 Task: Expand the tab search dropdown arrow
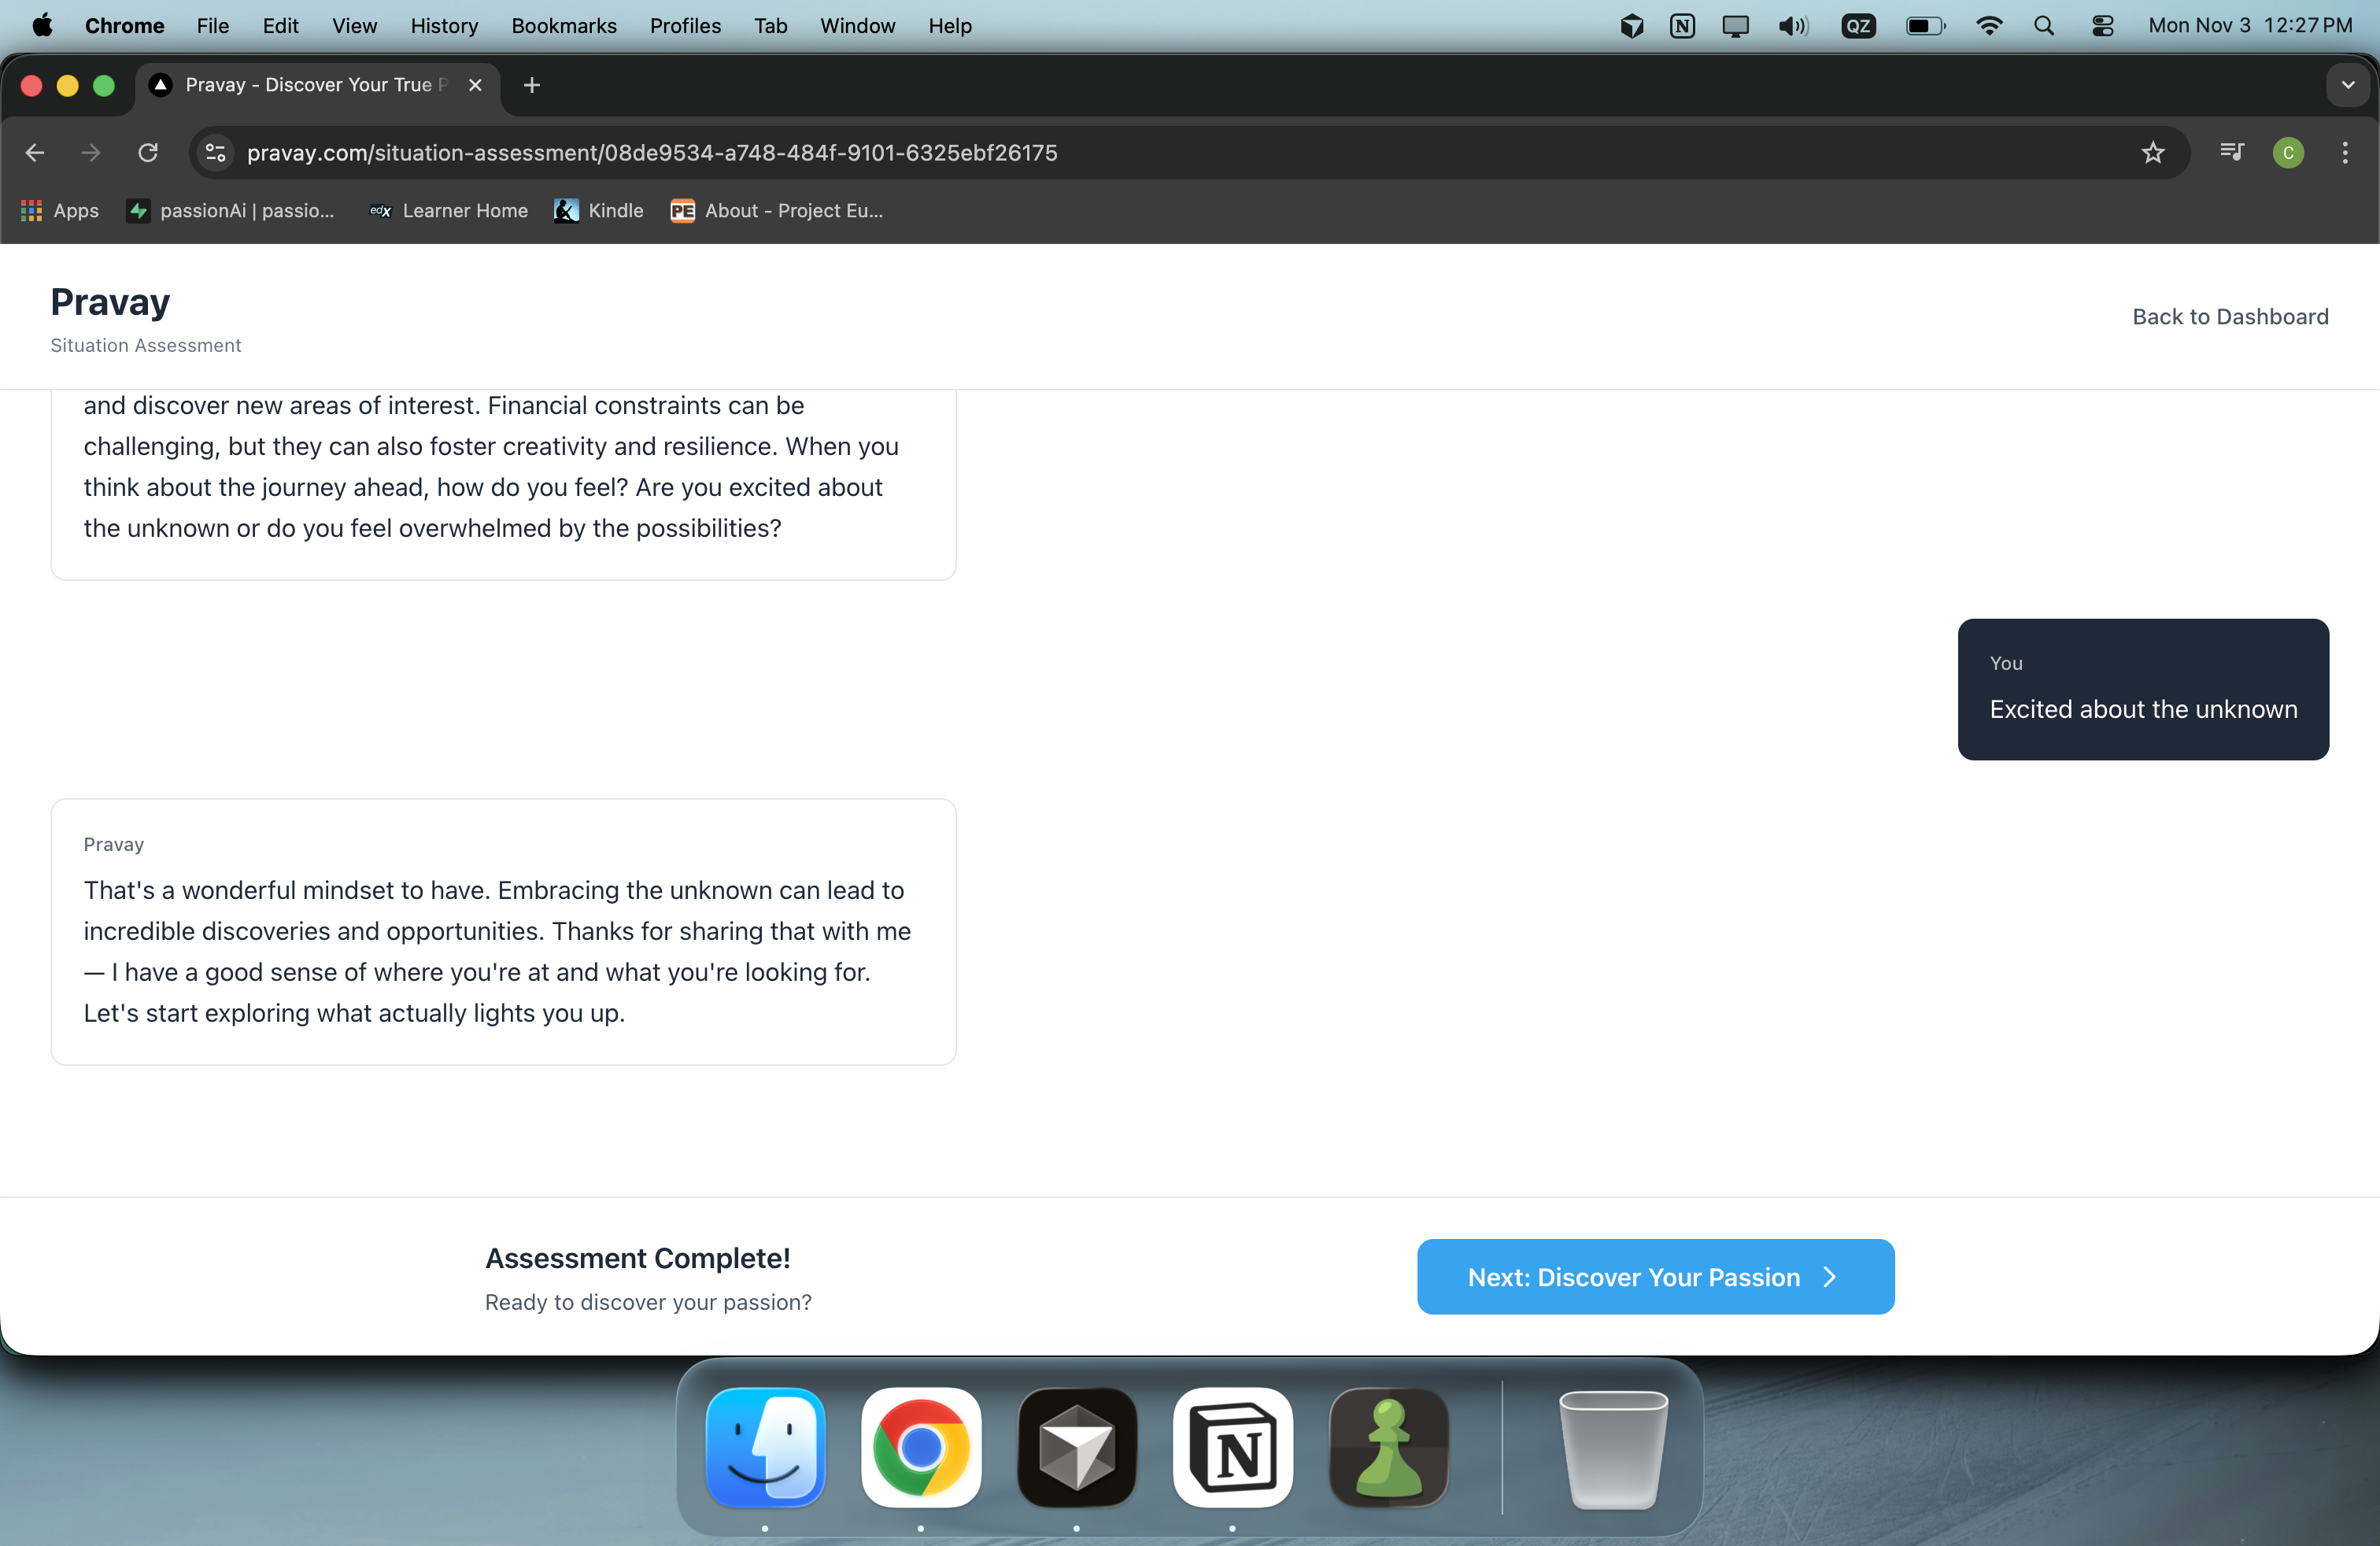[2347, 85]
